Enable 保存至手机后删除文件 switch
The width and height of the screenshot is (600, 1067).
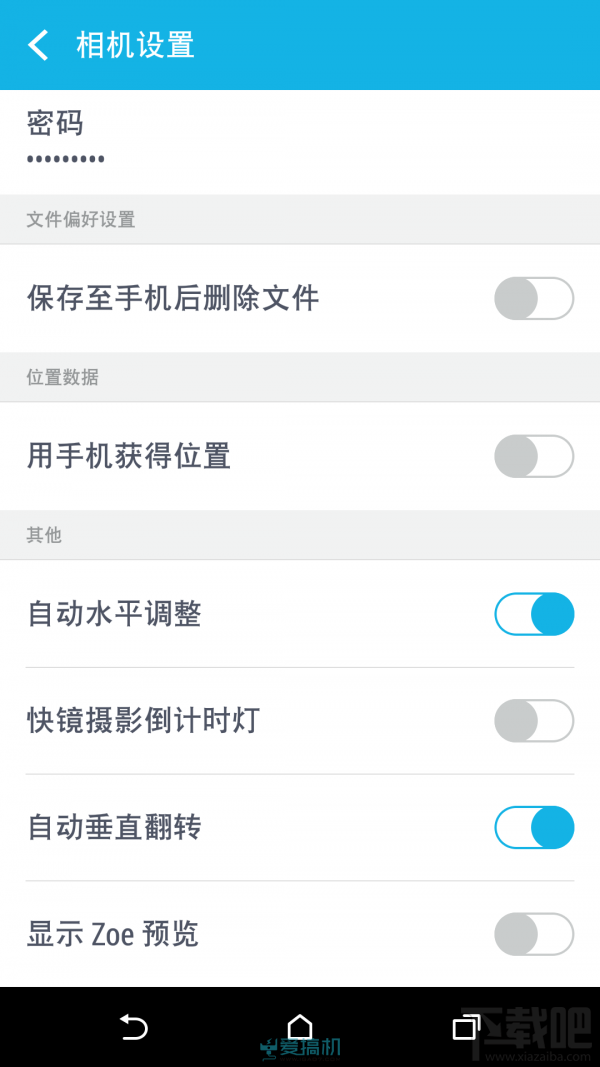pyautogui.click(x=533, y=299)
